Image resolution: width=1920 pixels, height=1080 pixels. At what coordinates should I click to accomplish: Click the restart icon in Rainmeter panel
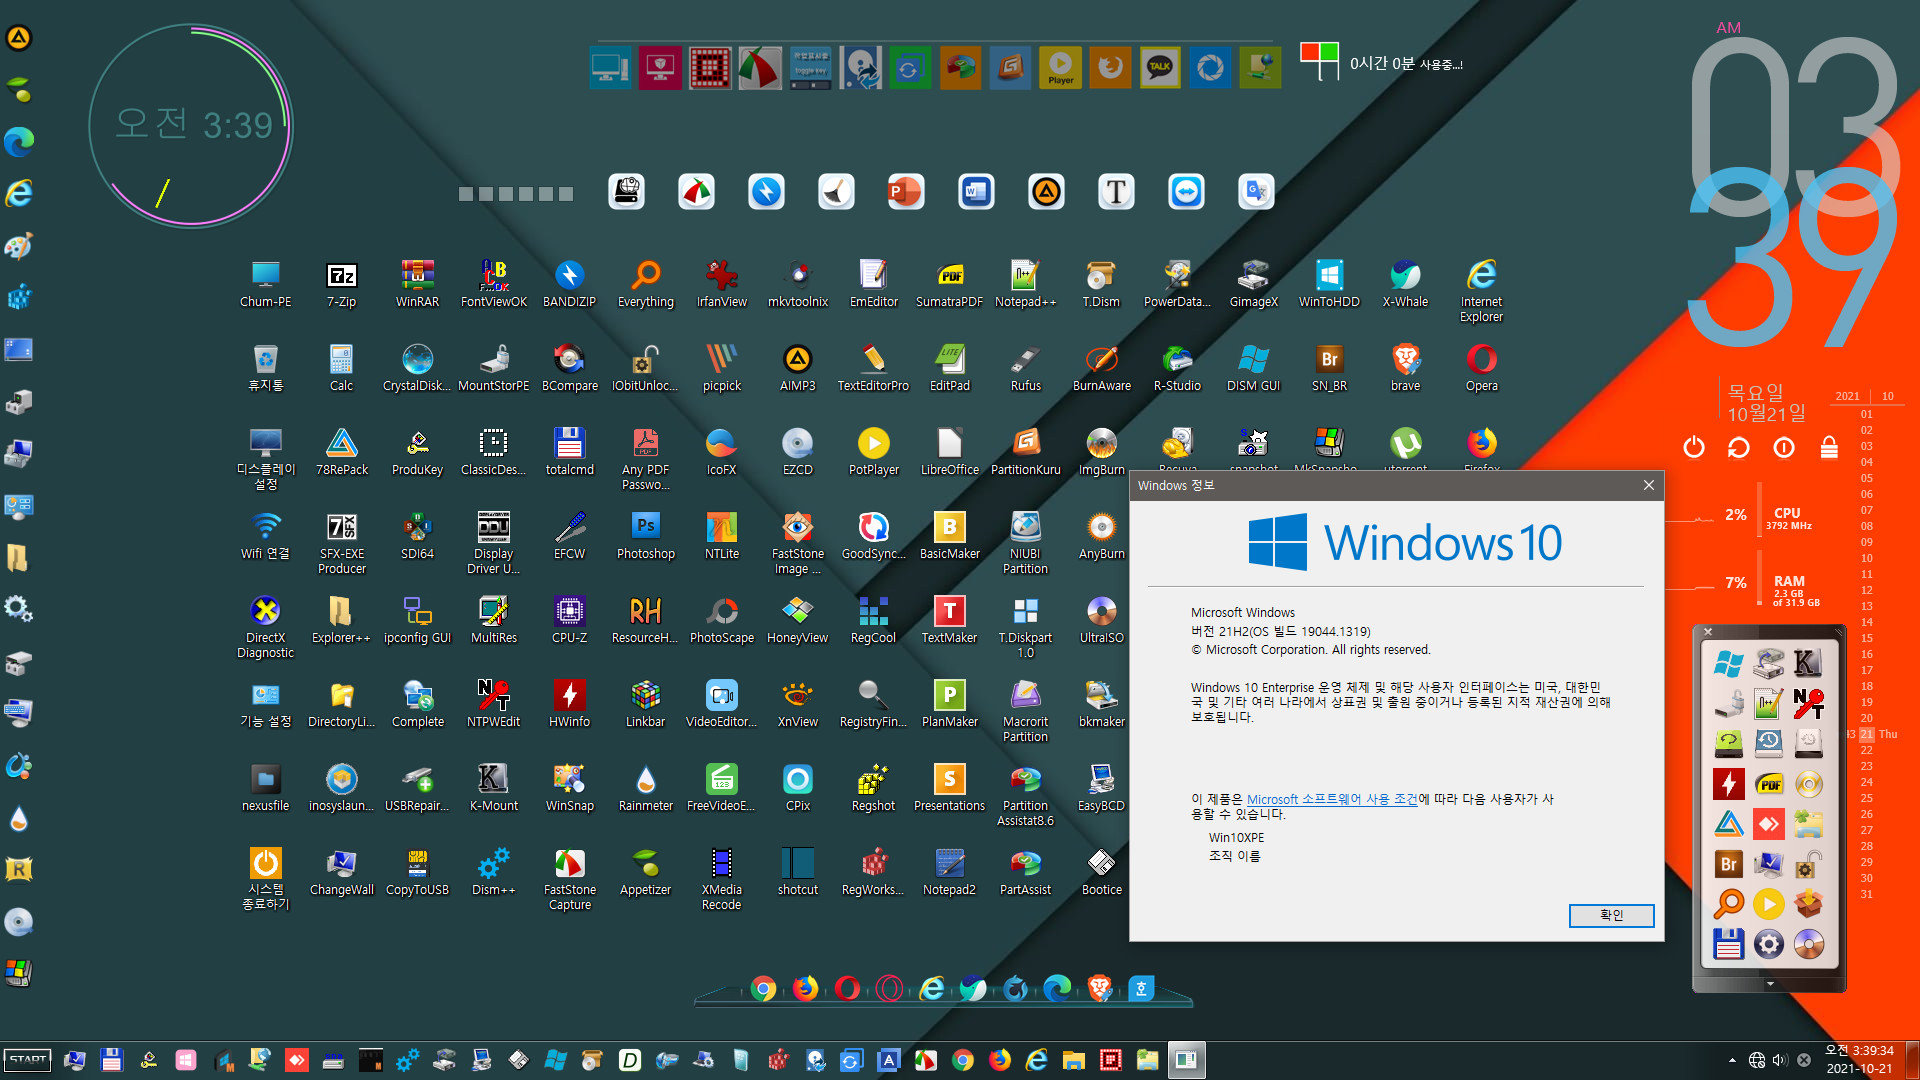1738,447
